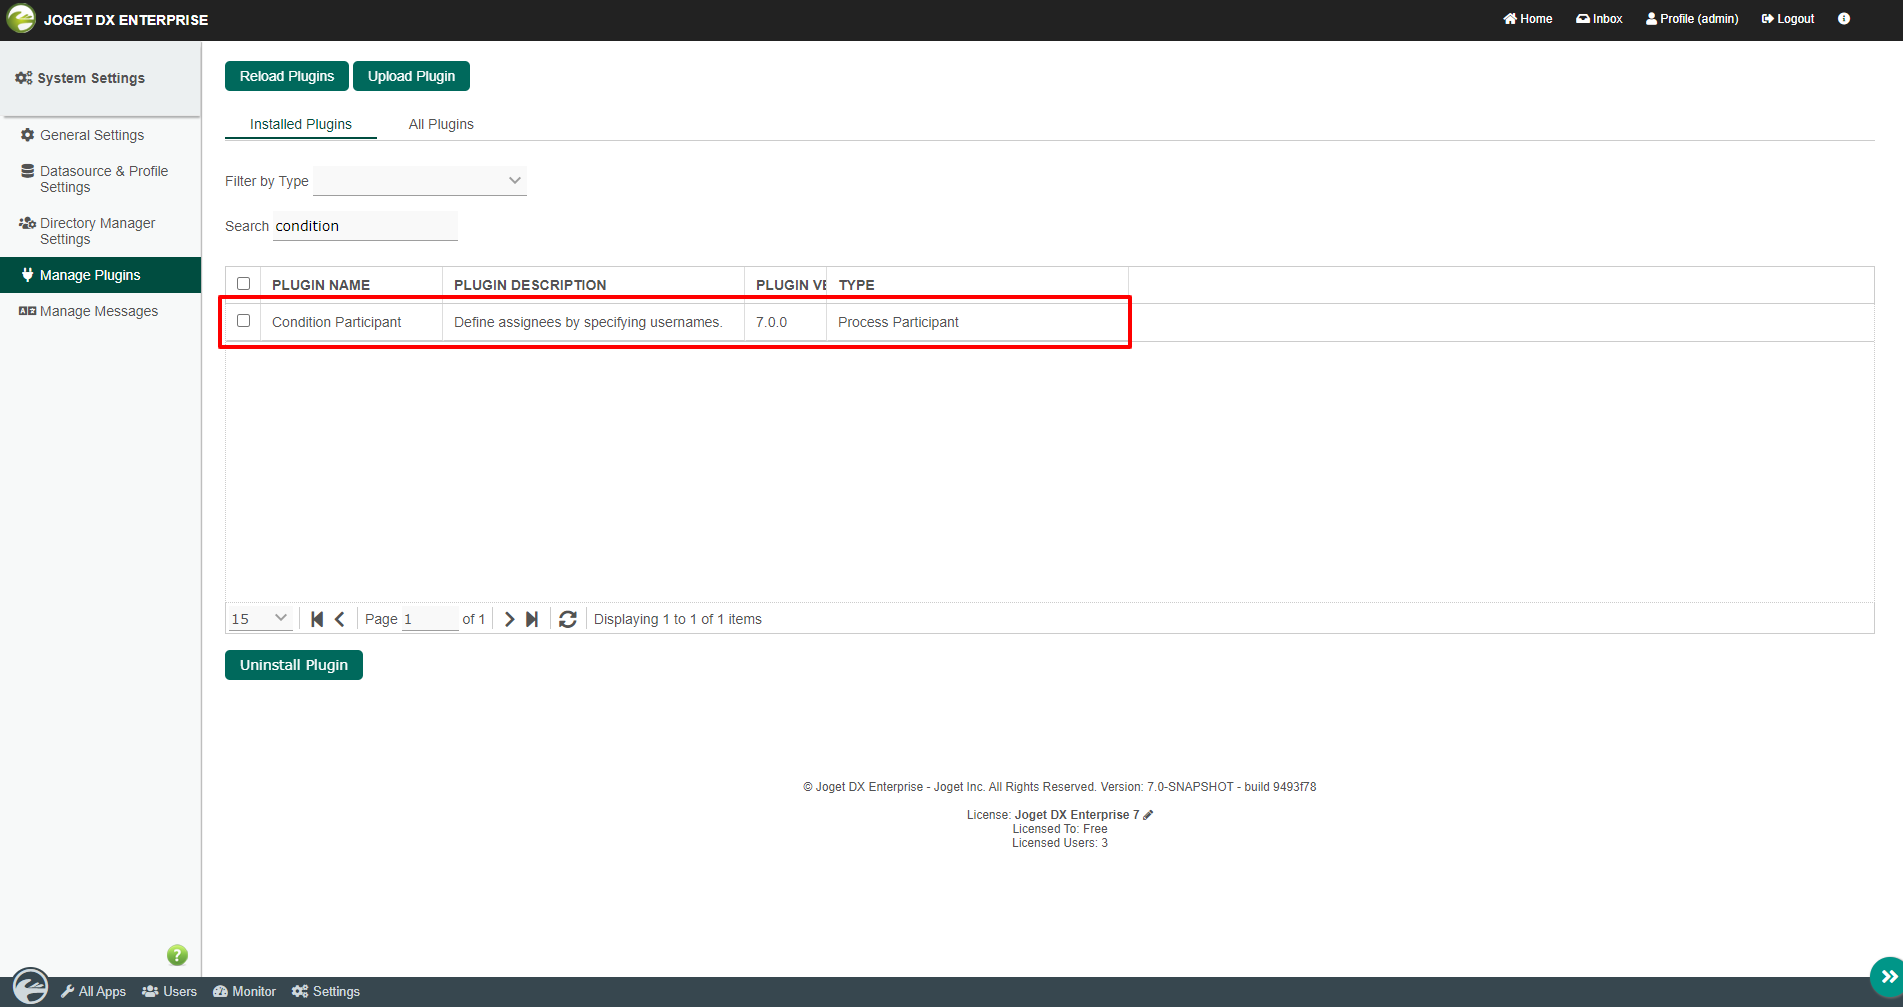The width and height of the screenshot is (1903, 1007).
Task: Click Logout in top navigation
Action: (1788, 19)
